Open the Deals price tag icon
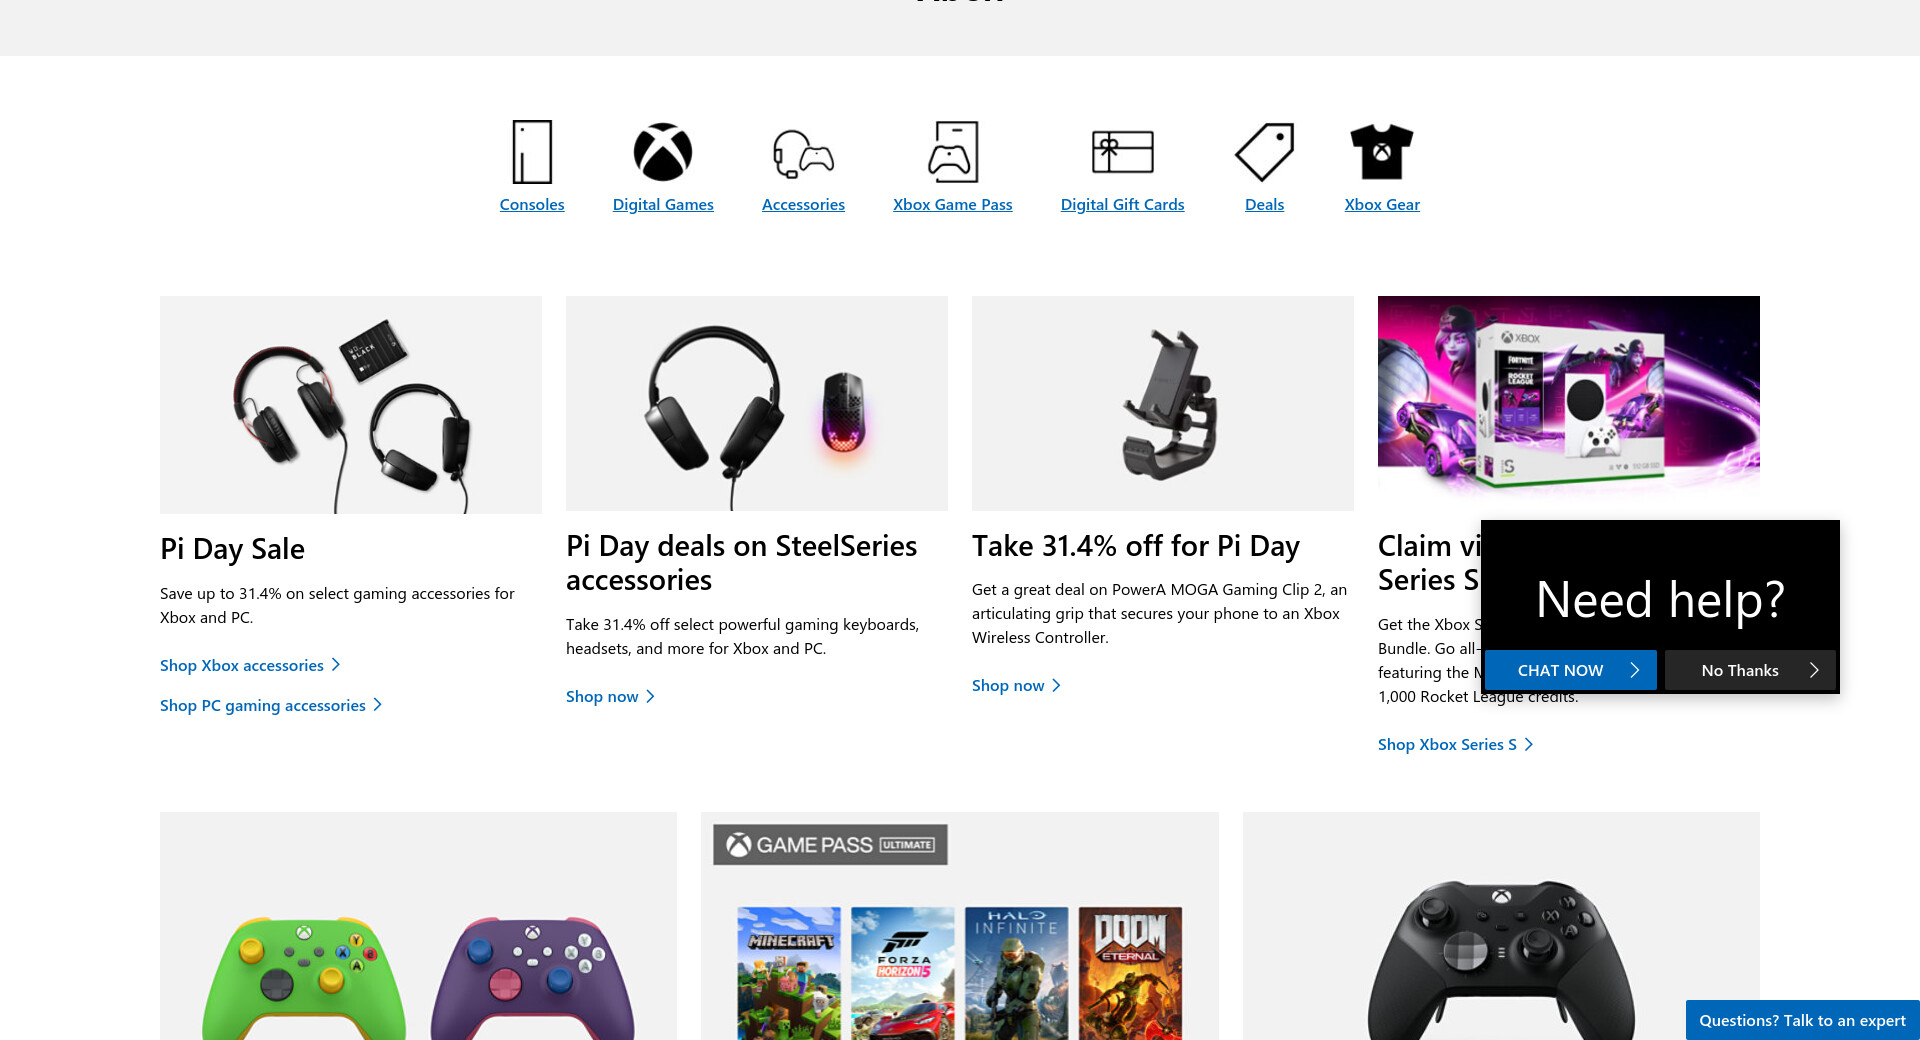The width and height of the screenshot is (1920, 1040). (1264, 152)
